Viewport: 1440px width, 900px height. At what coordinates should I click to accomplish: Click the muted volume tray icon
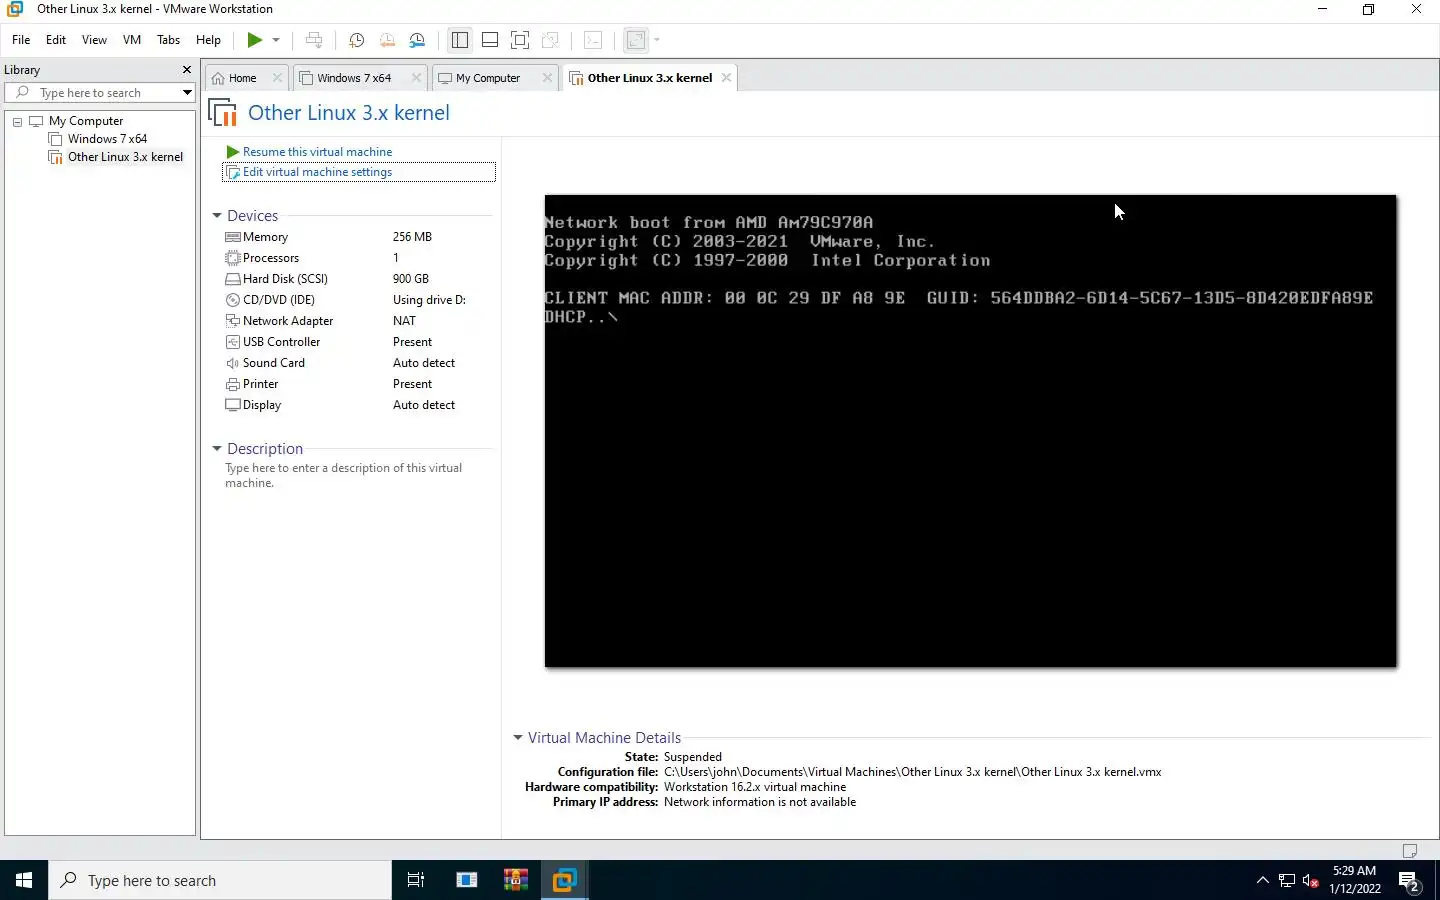click(x=1311, y=881)
